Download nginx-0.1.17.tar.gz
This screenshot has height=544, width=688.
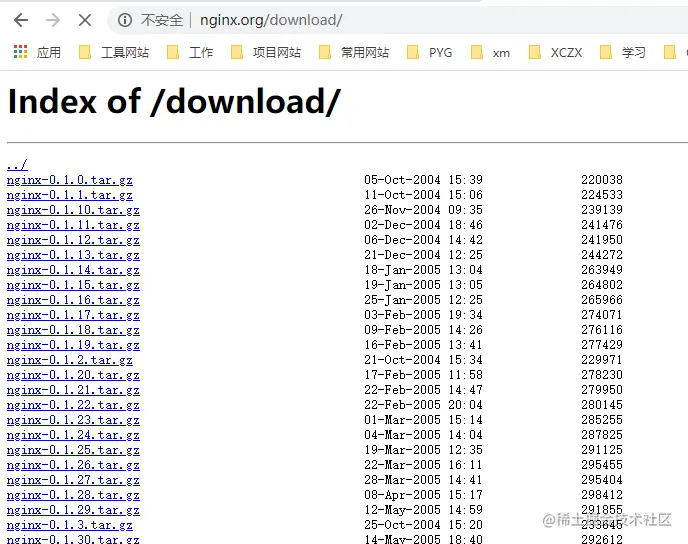pyautogui.click(x=73, y=315)
